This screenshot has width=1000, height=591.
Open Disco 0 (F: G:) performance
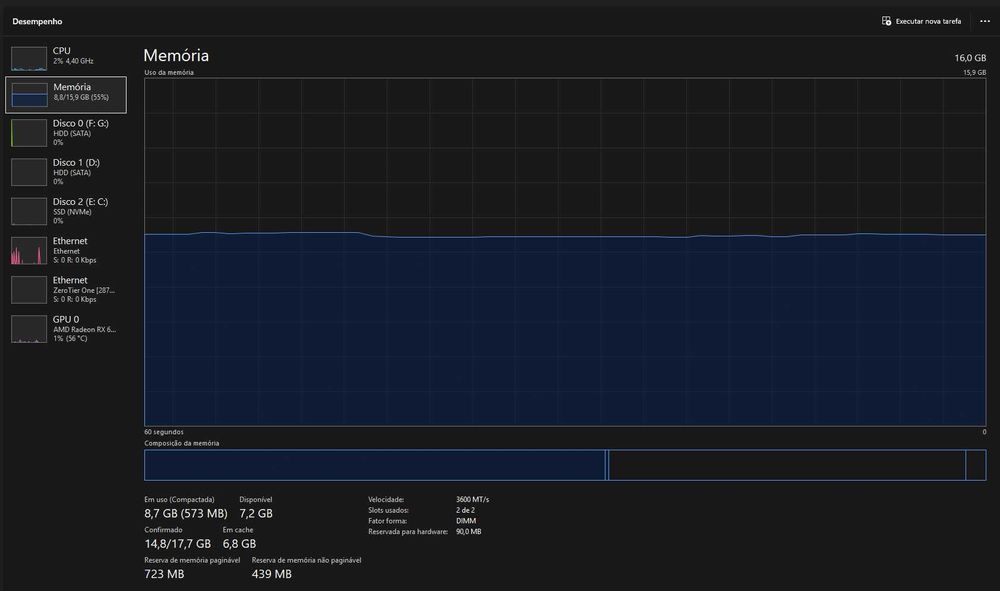66,133
